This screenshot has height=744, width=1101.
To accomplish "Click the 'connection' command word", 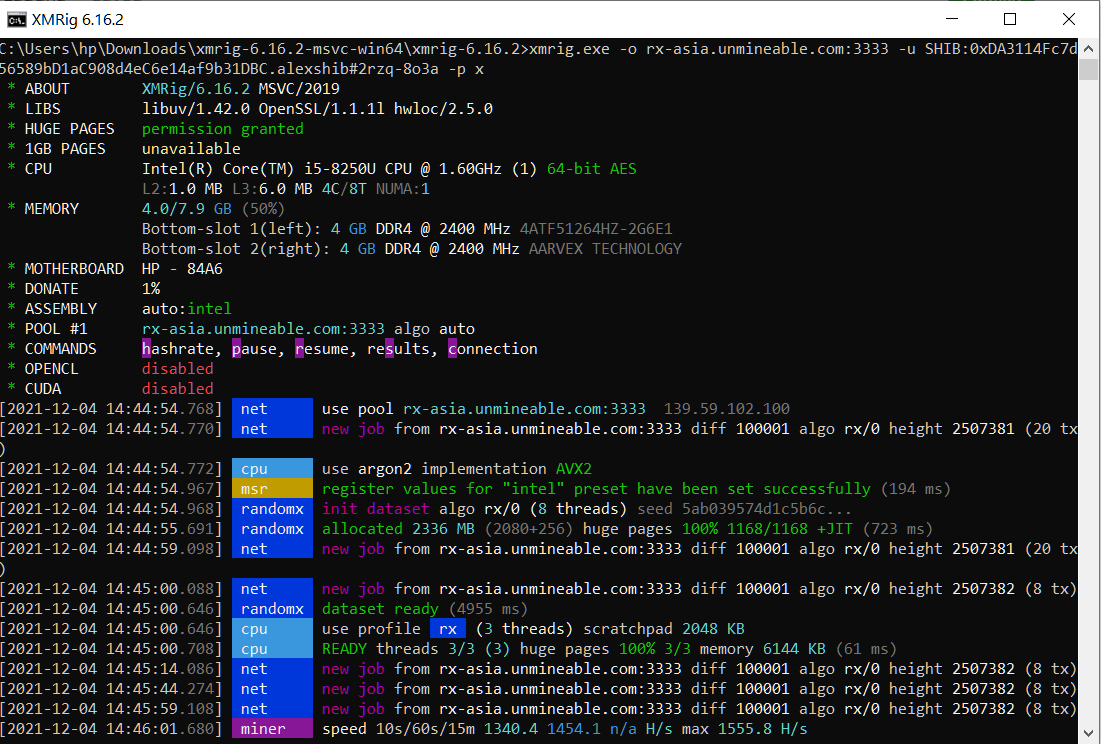I will (x=493, y=349).
